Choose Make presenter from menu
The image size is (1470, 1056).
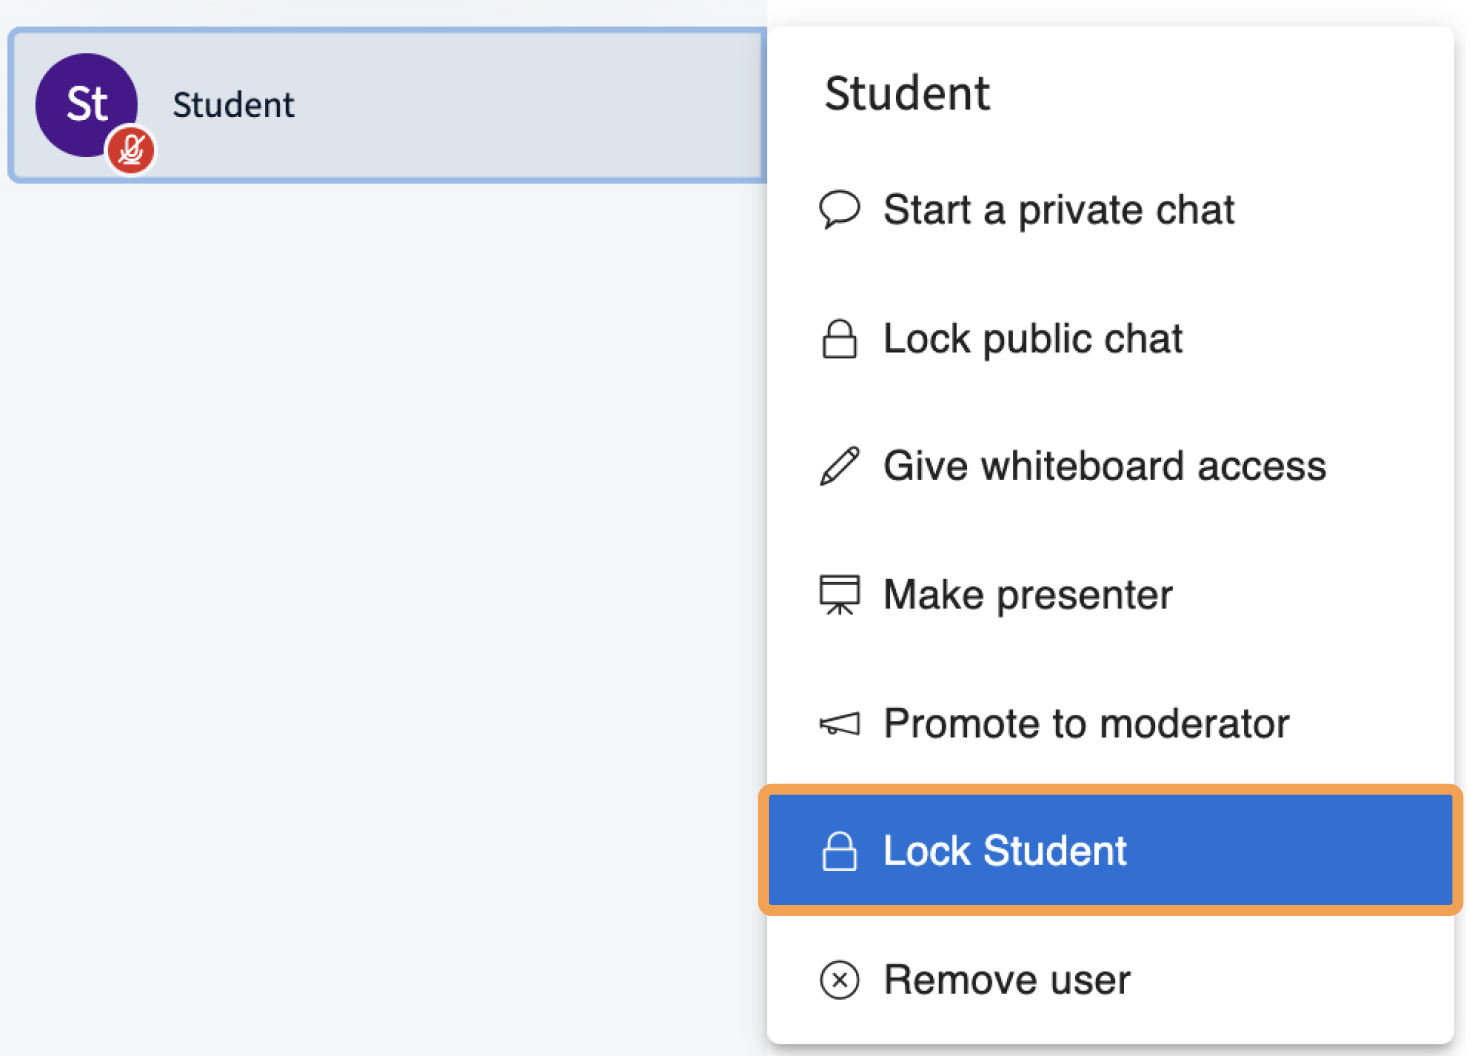click(1027, 595)
